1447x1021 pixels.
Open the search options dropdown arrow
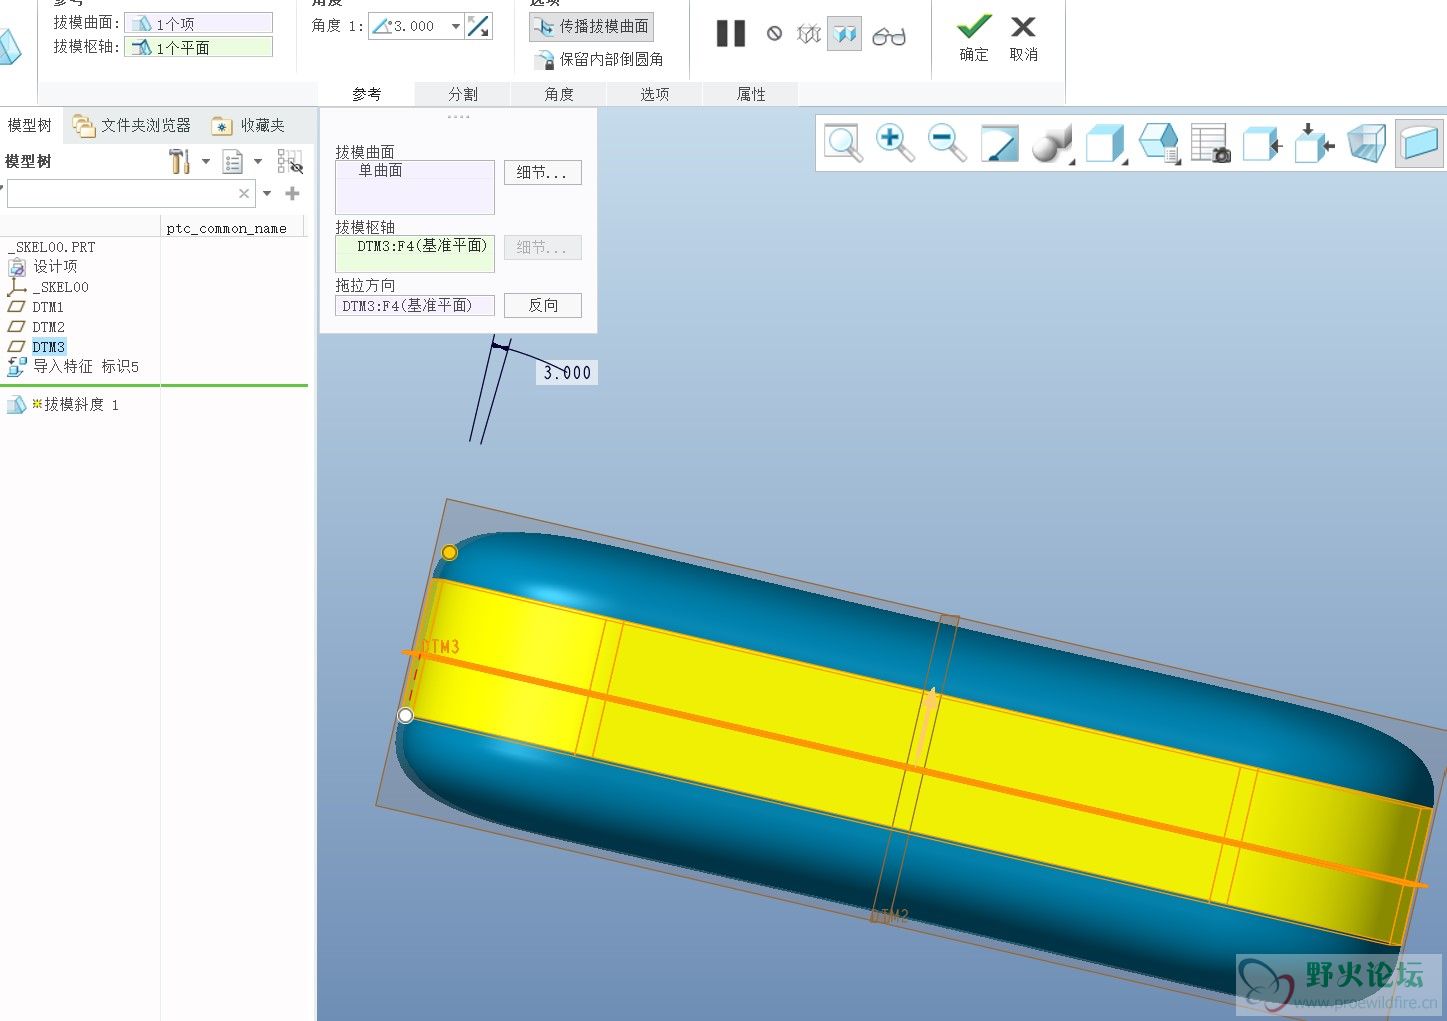pyautogui.click(x=267, y=193)
